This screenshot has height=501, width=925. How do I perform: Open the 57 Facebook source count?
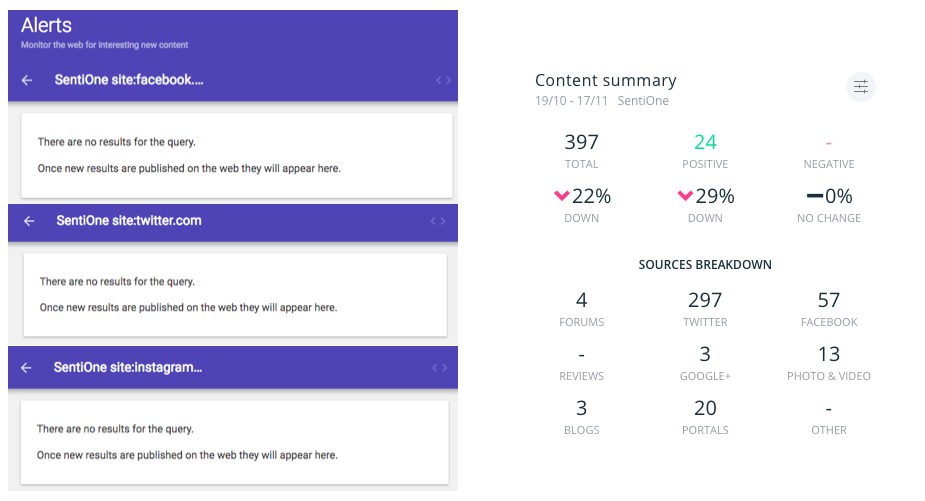(829, 300)
